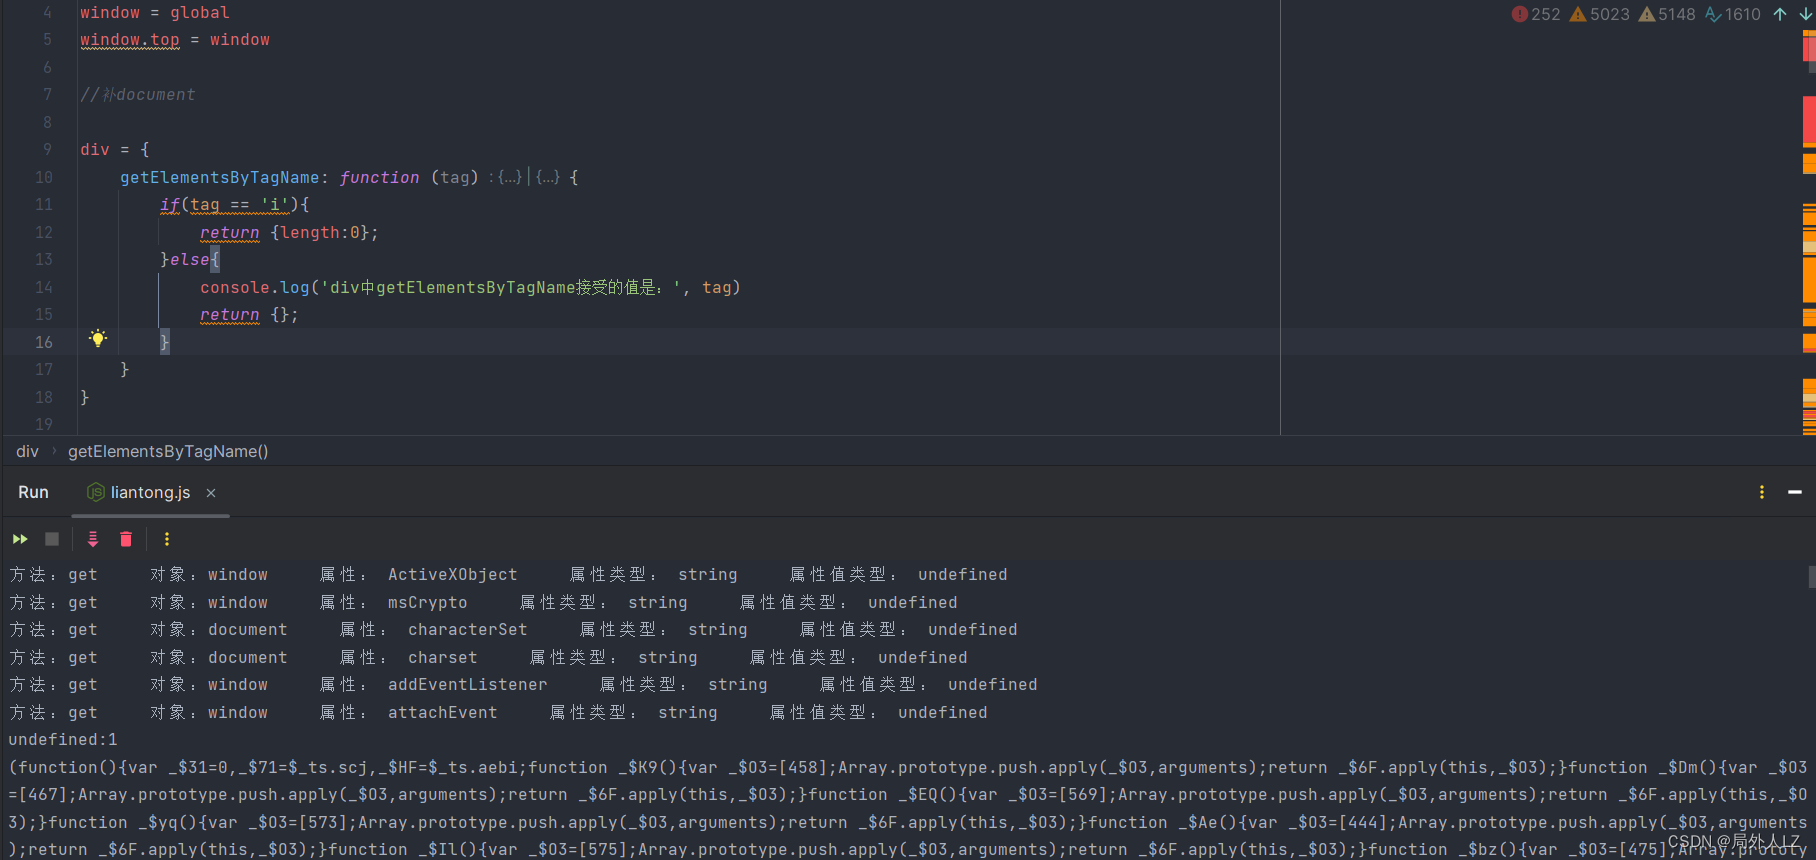Click 'msCrypto' in console output
The height and width of the screenshot is (860, 1816).
pyautogui.click(x=428, y=602)
